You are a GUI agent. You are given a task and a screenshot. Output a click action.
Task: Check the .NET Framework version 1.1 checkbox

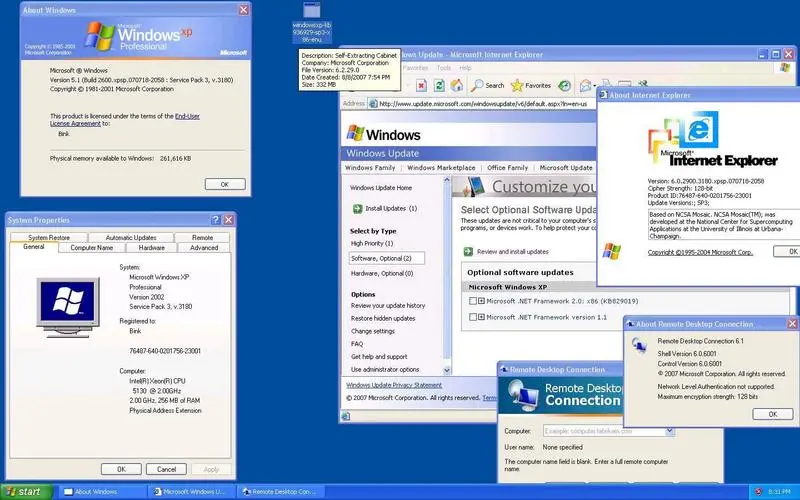click(x=473, y=317)
